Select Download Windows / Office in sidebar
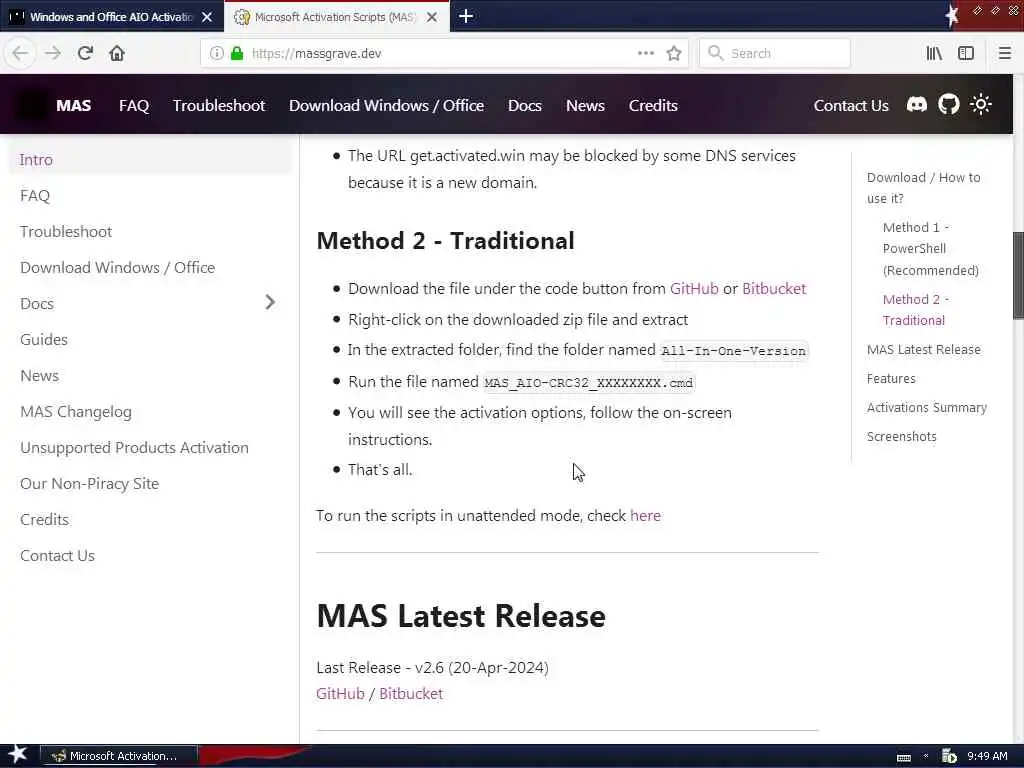The width and height of the screenshot is (1024, 768). (x=150, y=267)
